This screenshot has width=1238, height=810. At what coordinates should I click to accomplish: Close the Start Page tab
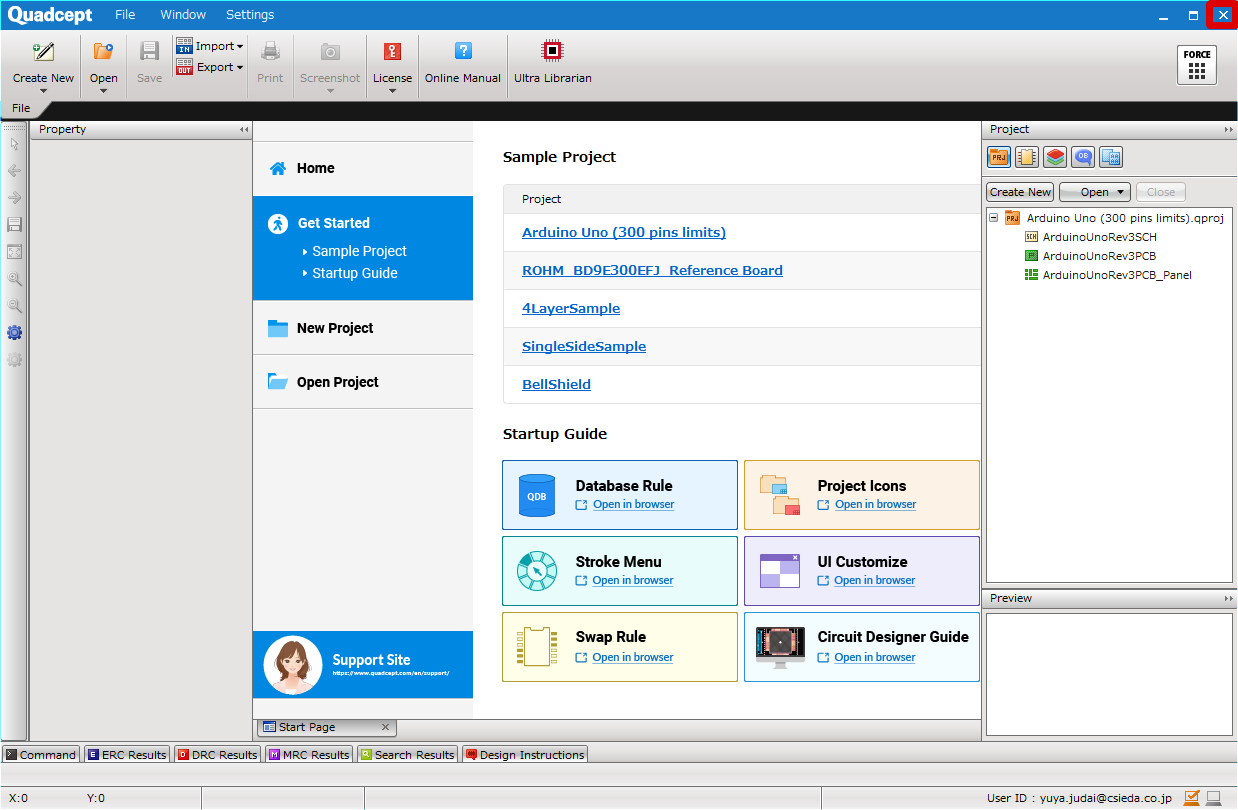tap(386, 727)
